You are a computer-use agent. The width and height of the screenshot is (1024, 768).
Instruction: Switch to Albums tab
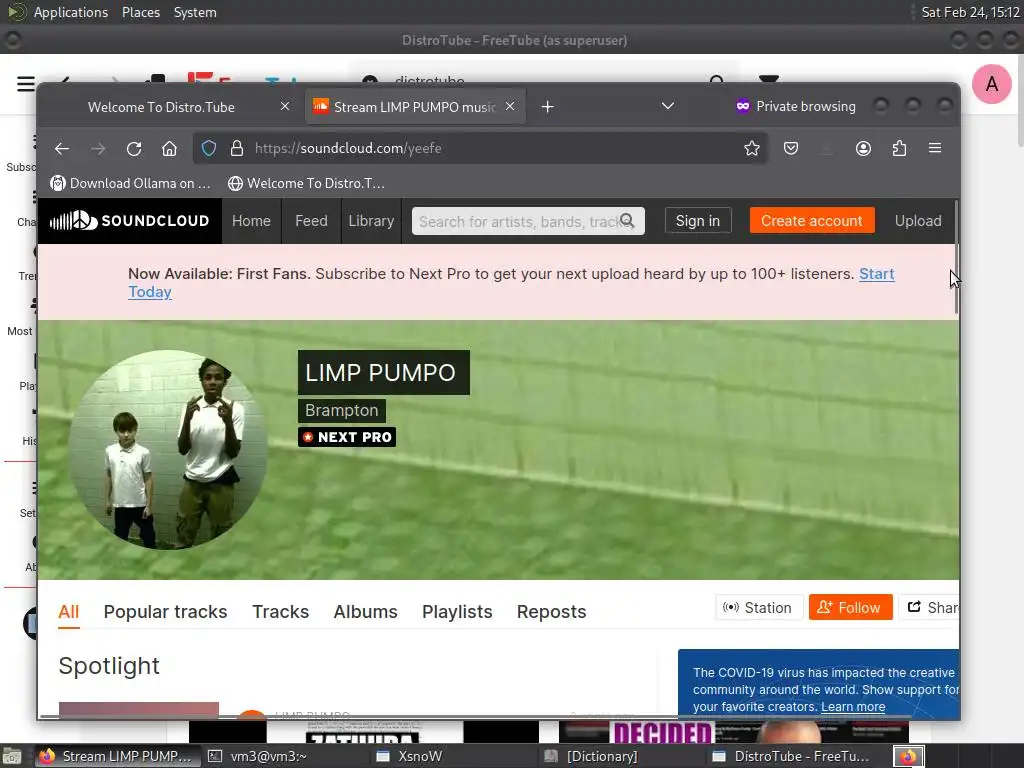tap(366, 612)
